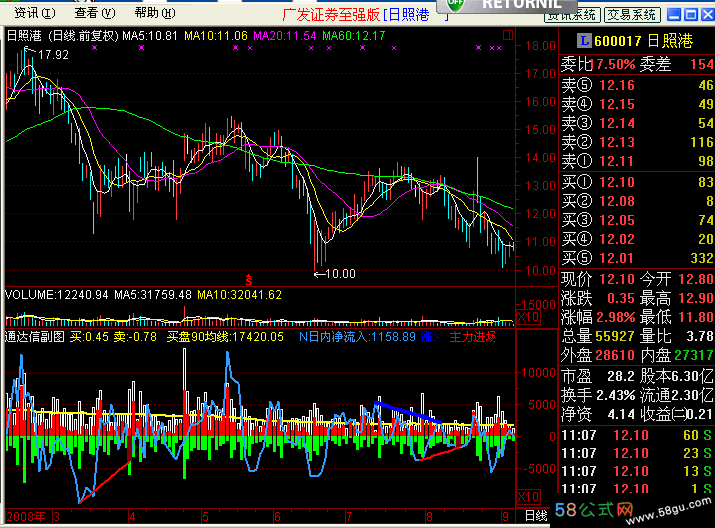Image resolution: width=715 pixels, height=528 pixels.
Task: Click the red S marker below candlesticks
Action: tap(249, 280)
